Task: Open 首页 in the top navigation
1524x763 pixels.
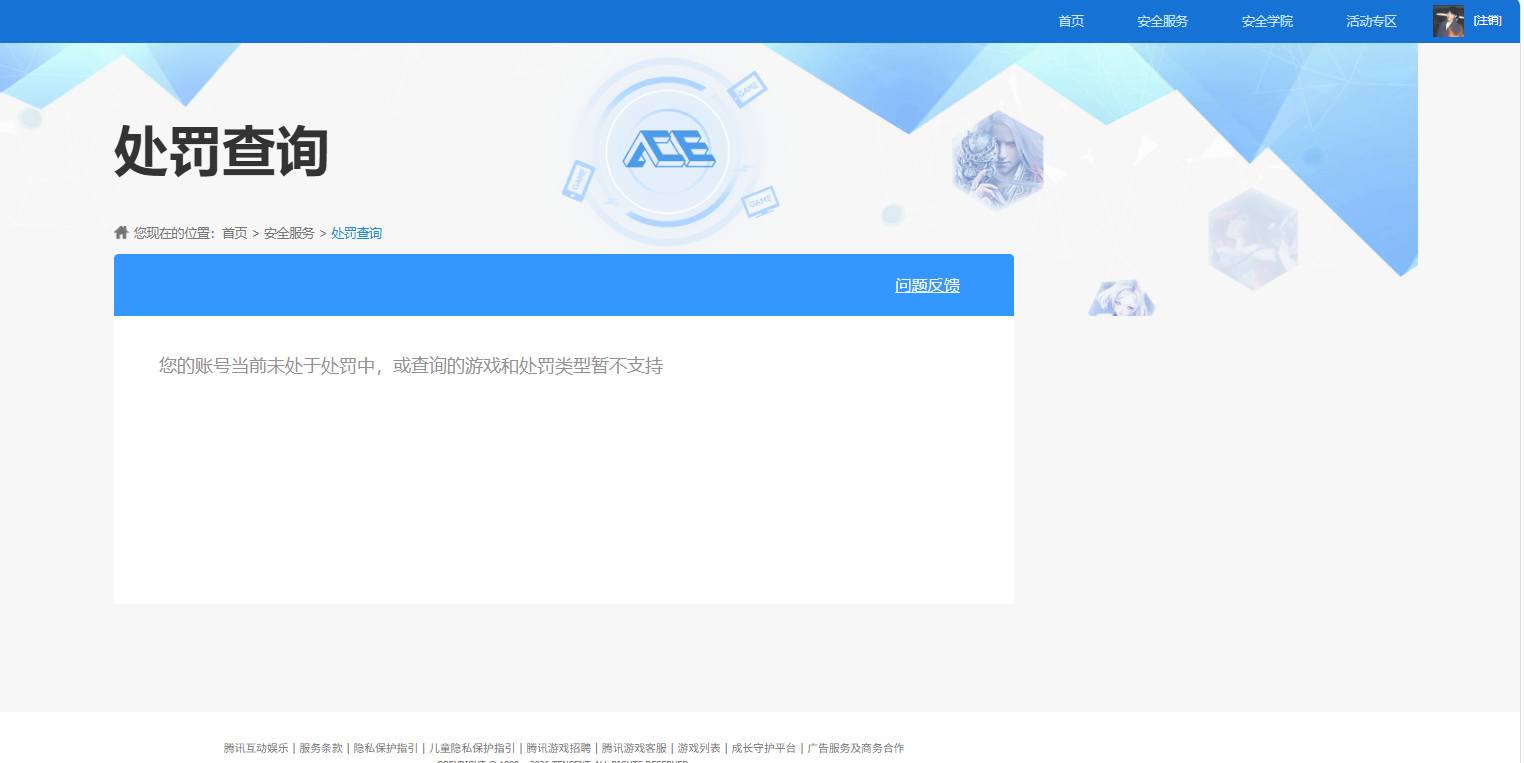Action: 1070,21
